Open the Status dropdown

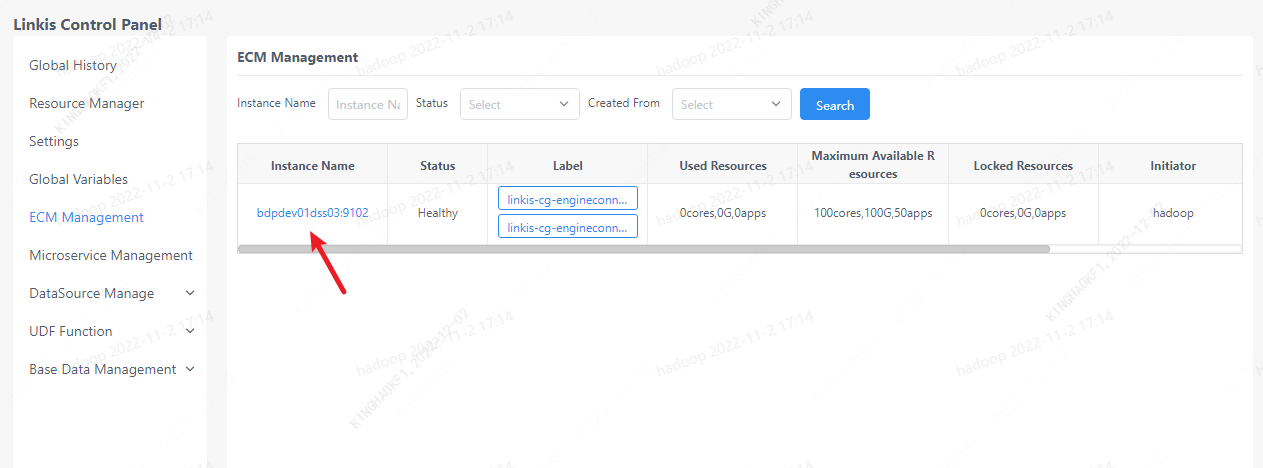tap(519, 105)
